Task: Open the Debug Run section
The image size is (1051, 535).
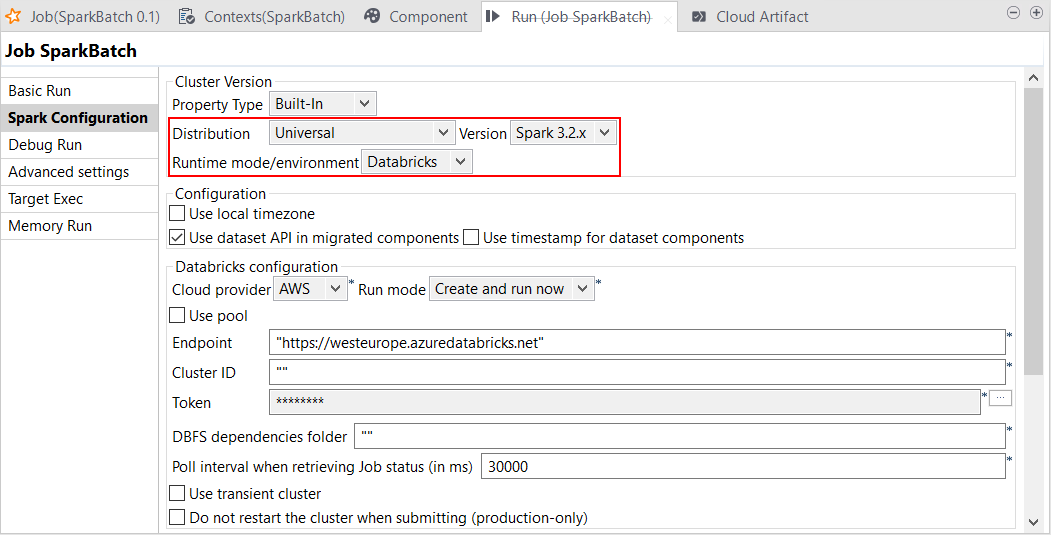Action: click(x=45, y=145)
